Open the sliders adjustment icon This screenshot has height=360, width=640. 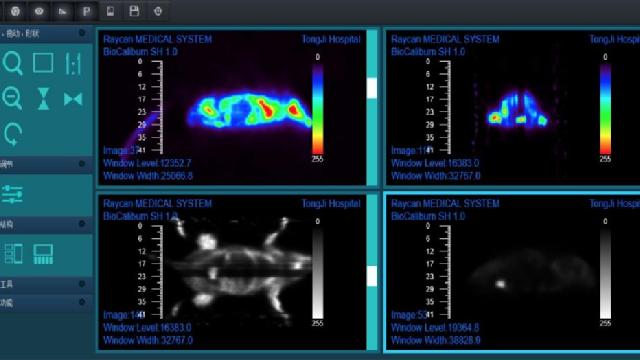pyautogui.click(x=12, y=194)
